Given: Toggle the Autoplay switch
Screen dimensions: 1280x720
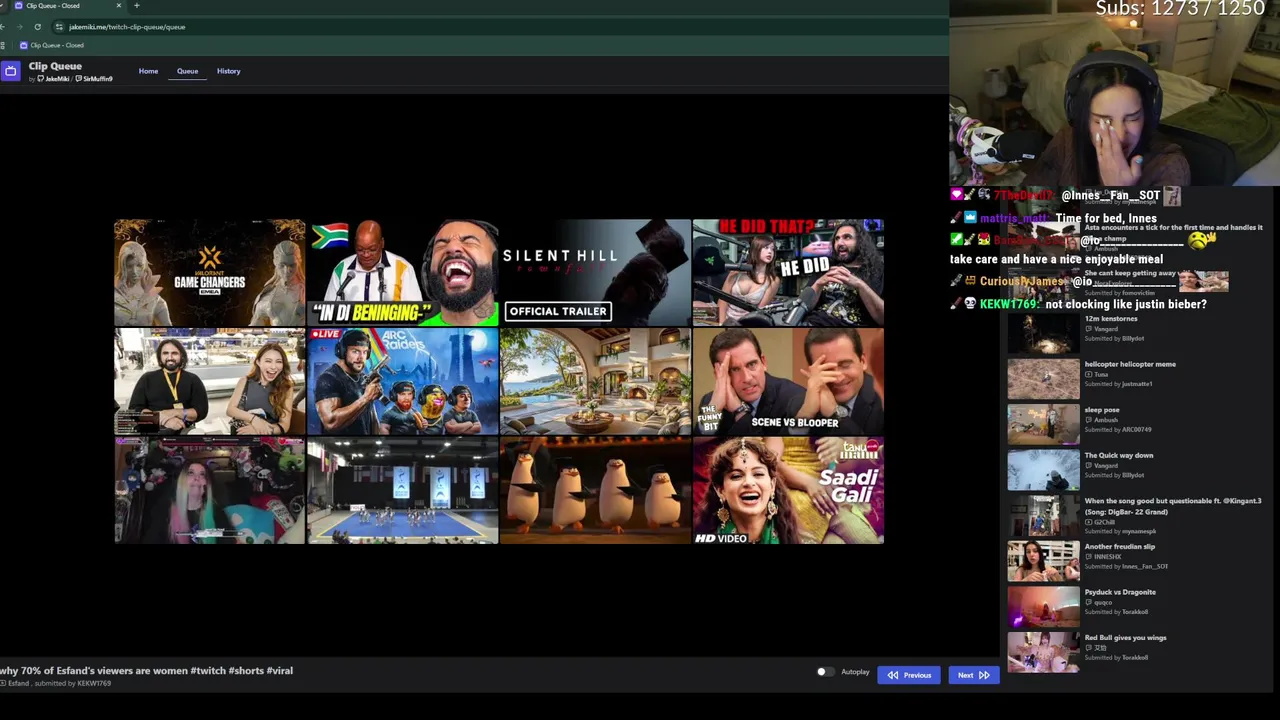Looking at the screenshot, I should tap(824, 672).
